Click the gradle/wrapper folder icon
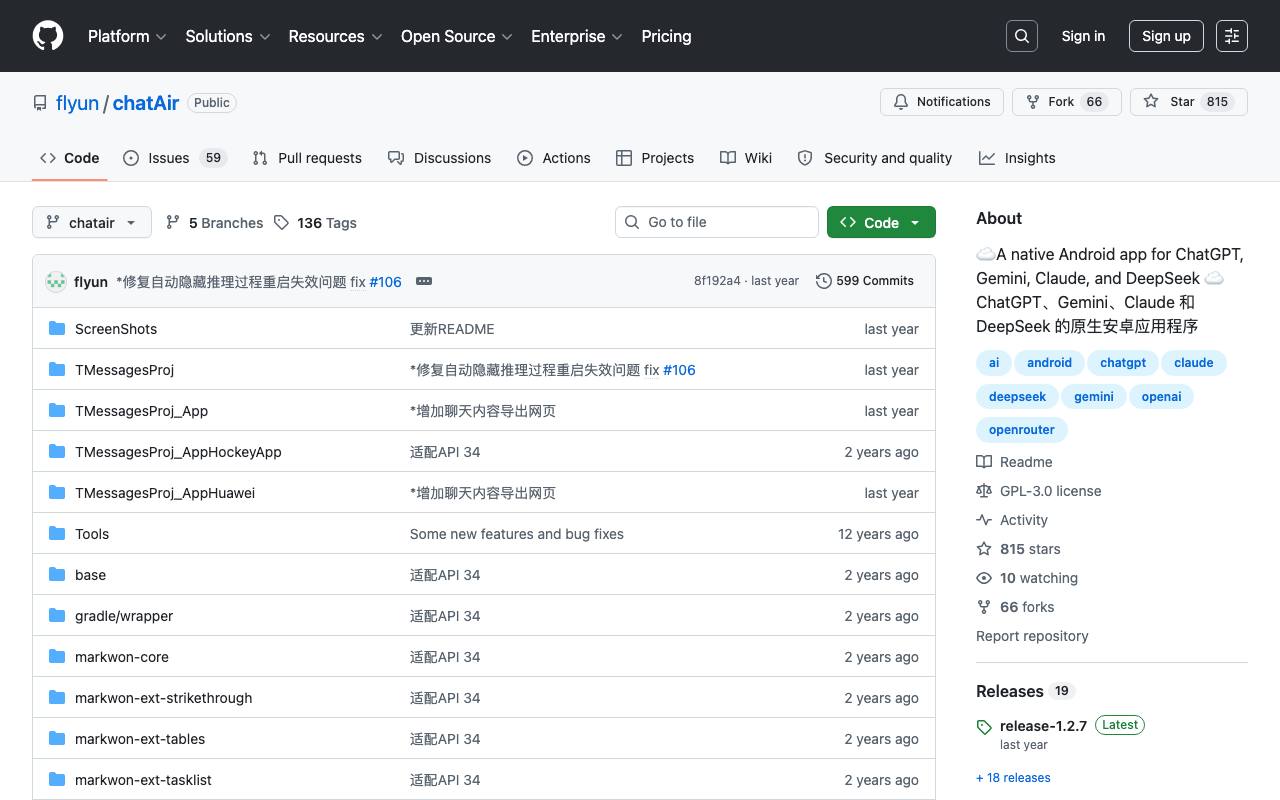The width and height of the screenshot is (1280, 800). click(57, 616)
